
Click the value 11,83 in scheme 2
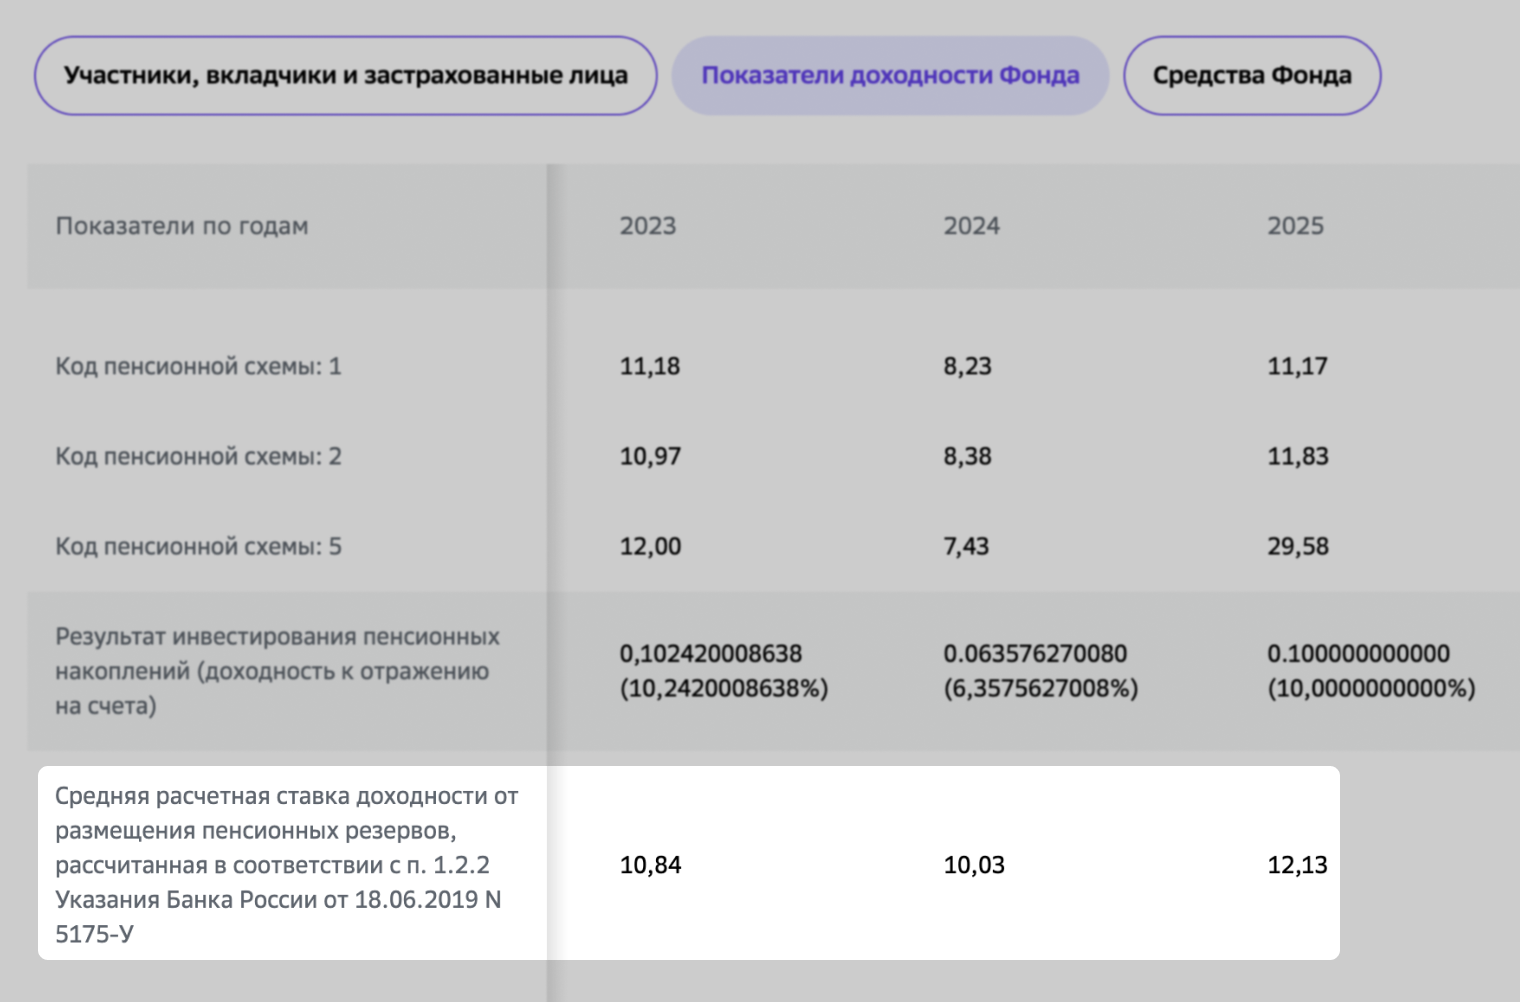click(x=1299, y=456)
